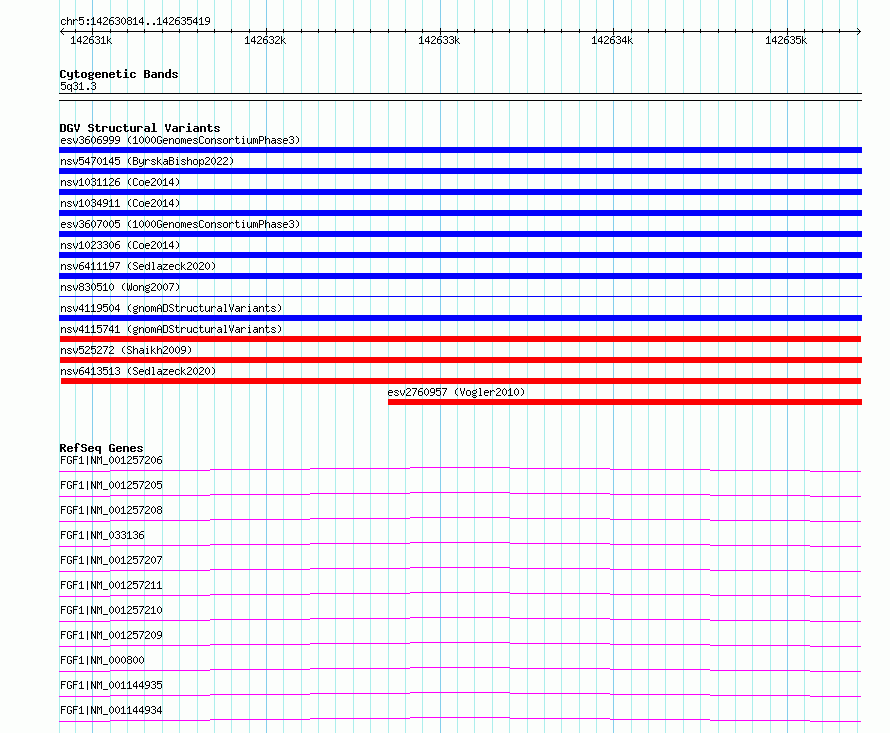Click the red bar under nsv4115741
The image size is (890, 733).
(x=460, y=339)
